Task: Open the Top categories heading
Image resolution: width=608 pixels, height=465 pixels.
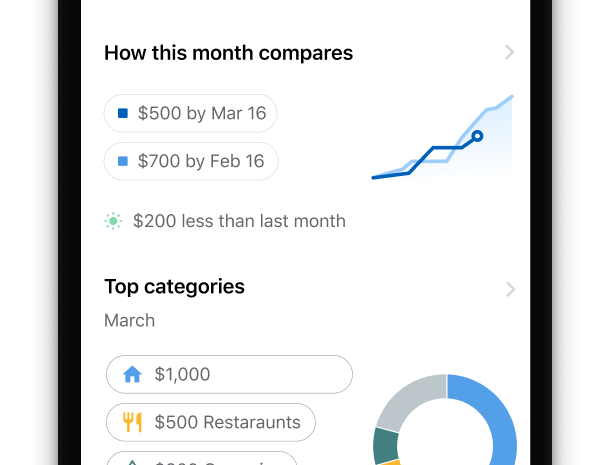Action: coord(174,287)
